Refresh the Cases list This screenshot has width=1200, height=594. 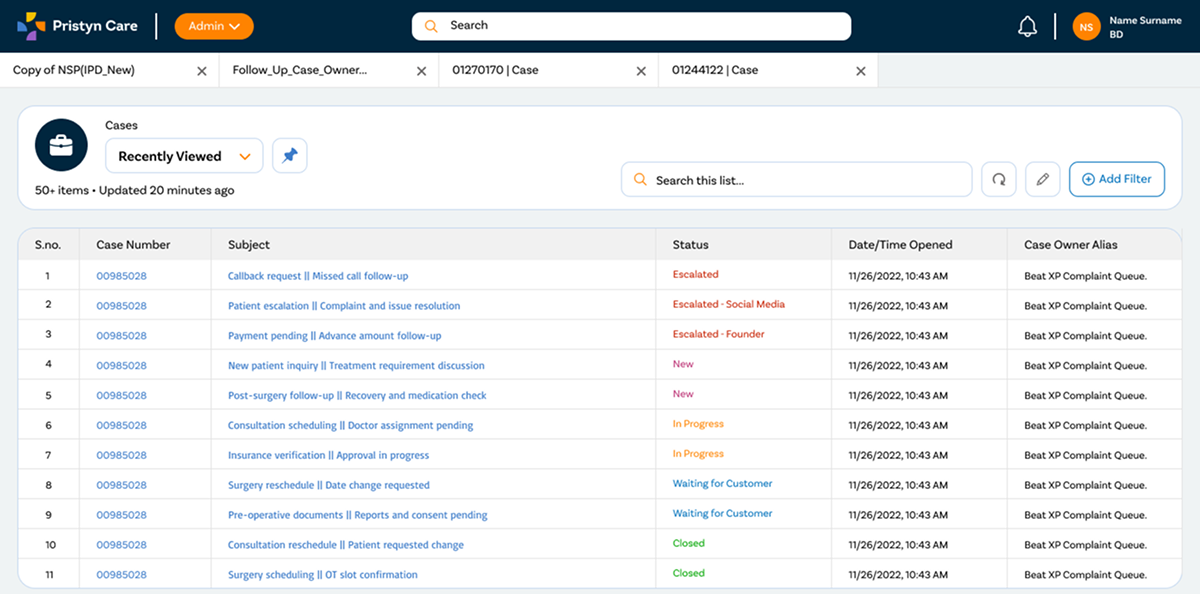tap(998, 178)
